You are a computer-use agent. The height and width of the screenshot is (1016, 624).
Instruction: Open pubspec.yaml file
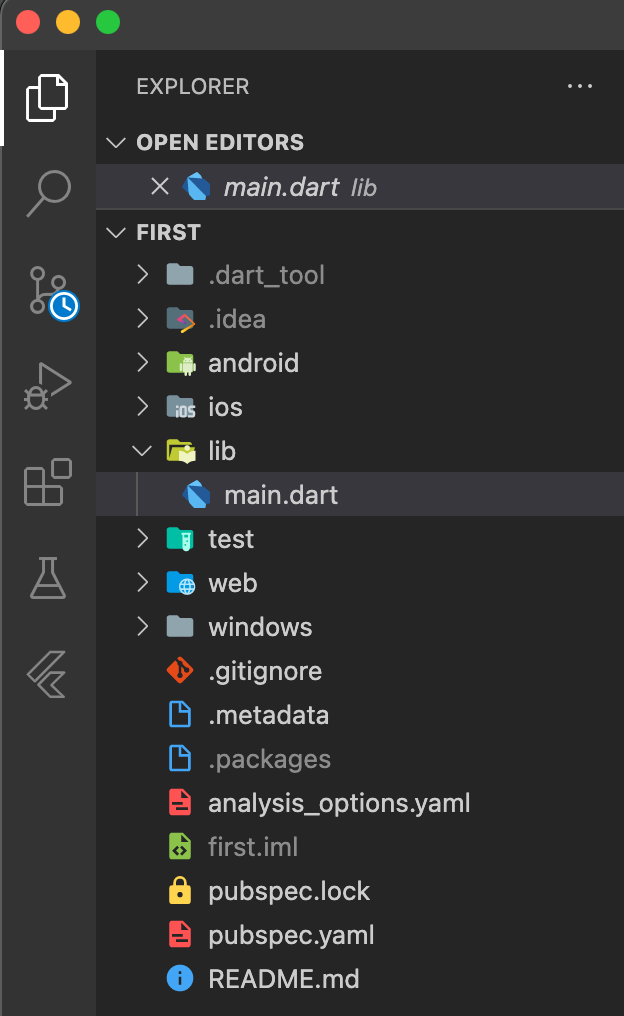tap(291, 935)
